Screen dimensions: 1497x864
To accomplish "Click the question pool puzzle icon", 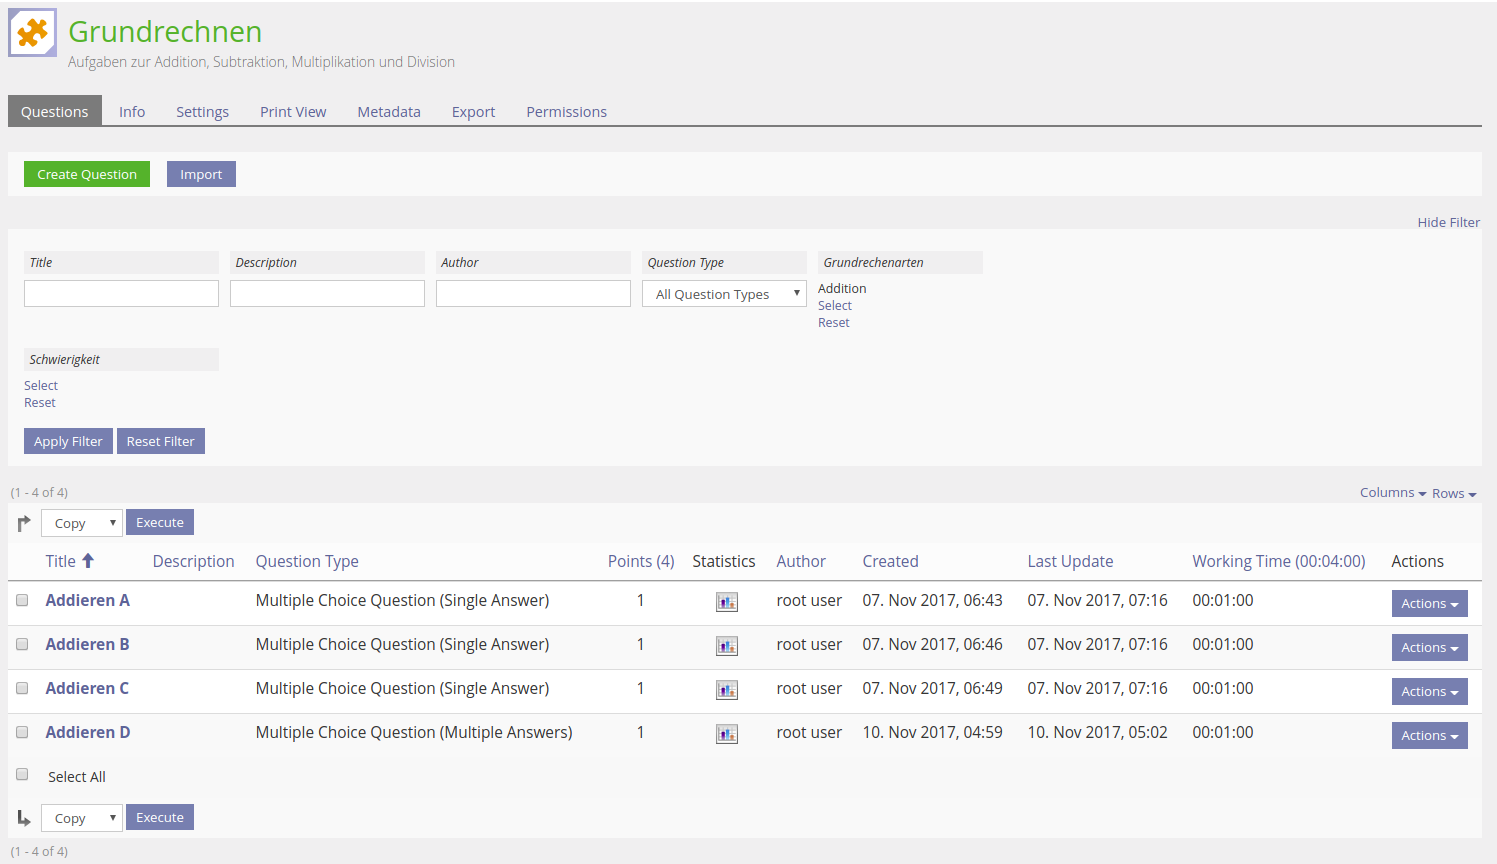I will (33, 33).
